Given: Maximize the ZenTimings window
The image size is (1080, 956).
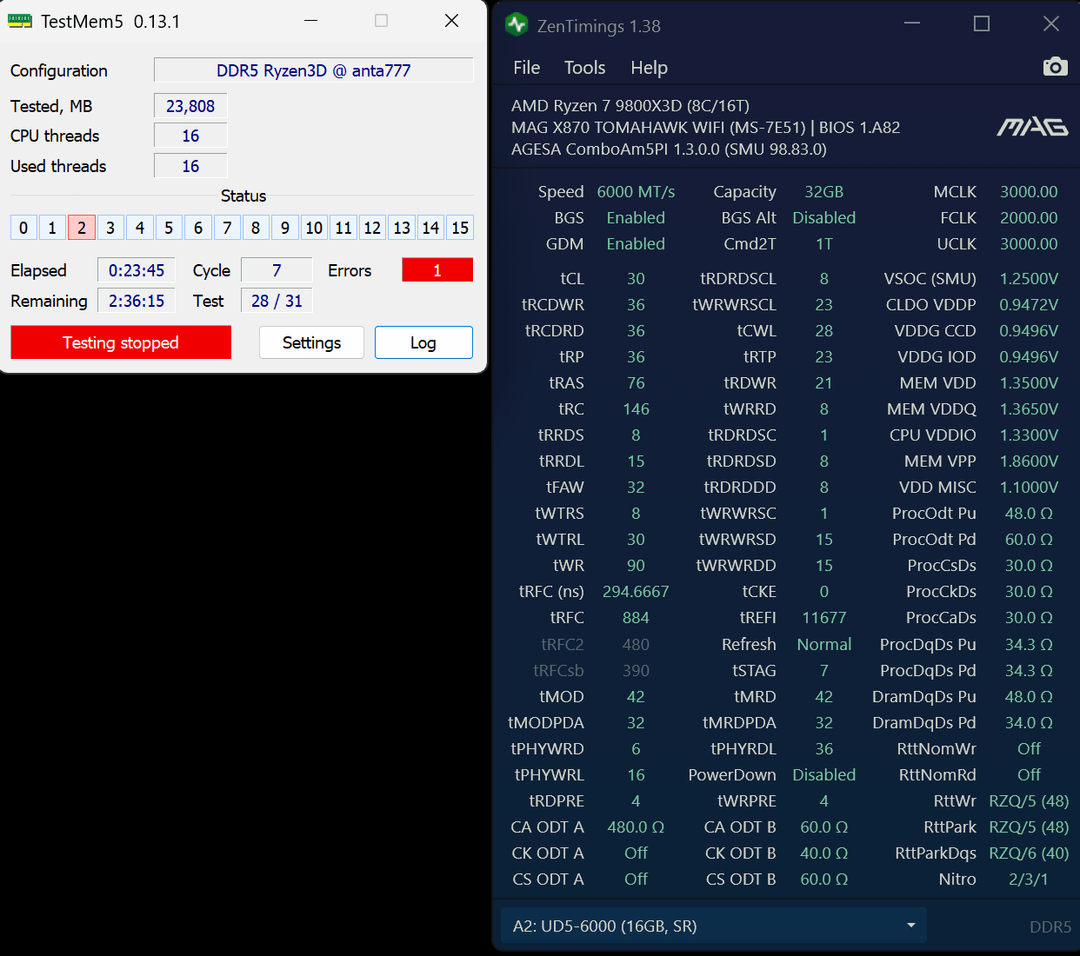Looking at the screenshot, I should pyautogui.click(x=981, y=24).
